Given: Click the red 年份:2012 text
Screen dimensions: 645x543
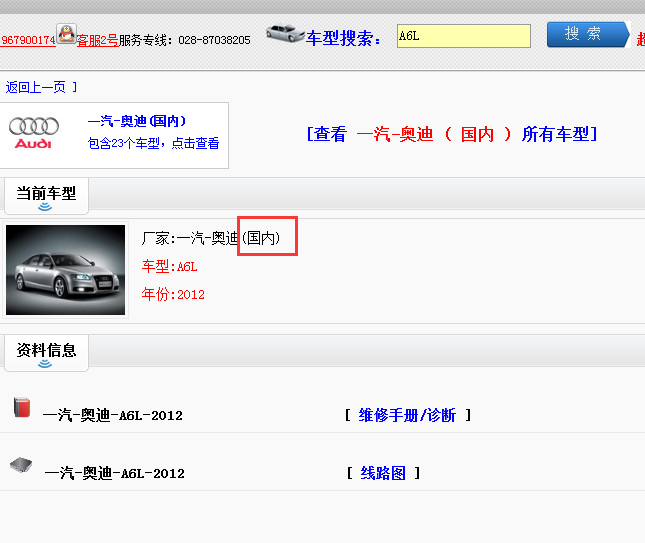Looking at the screenshot, I should click(173, 294).
